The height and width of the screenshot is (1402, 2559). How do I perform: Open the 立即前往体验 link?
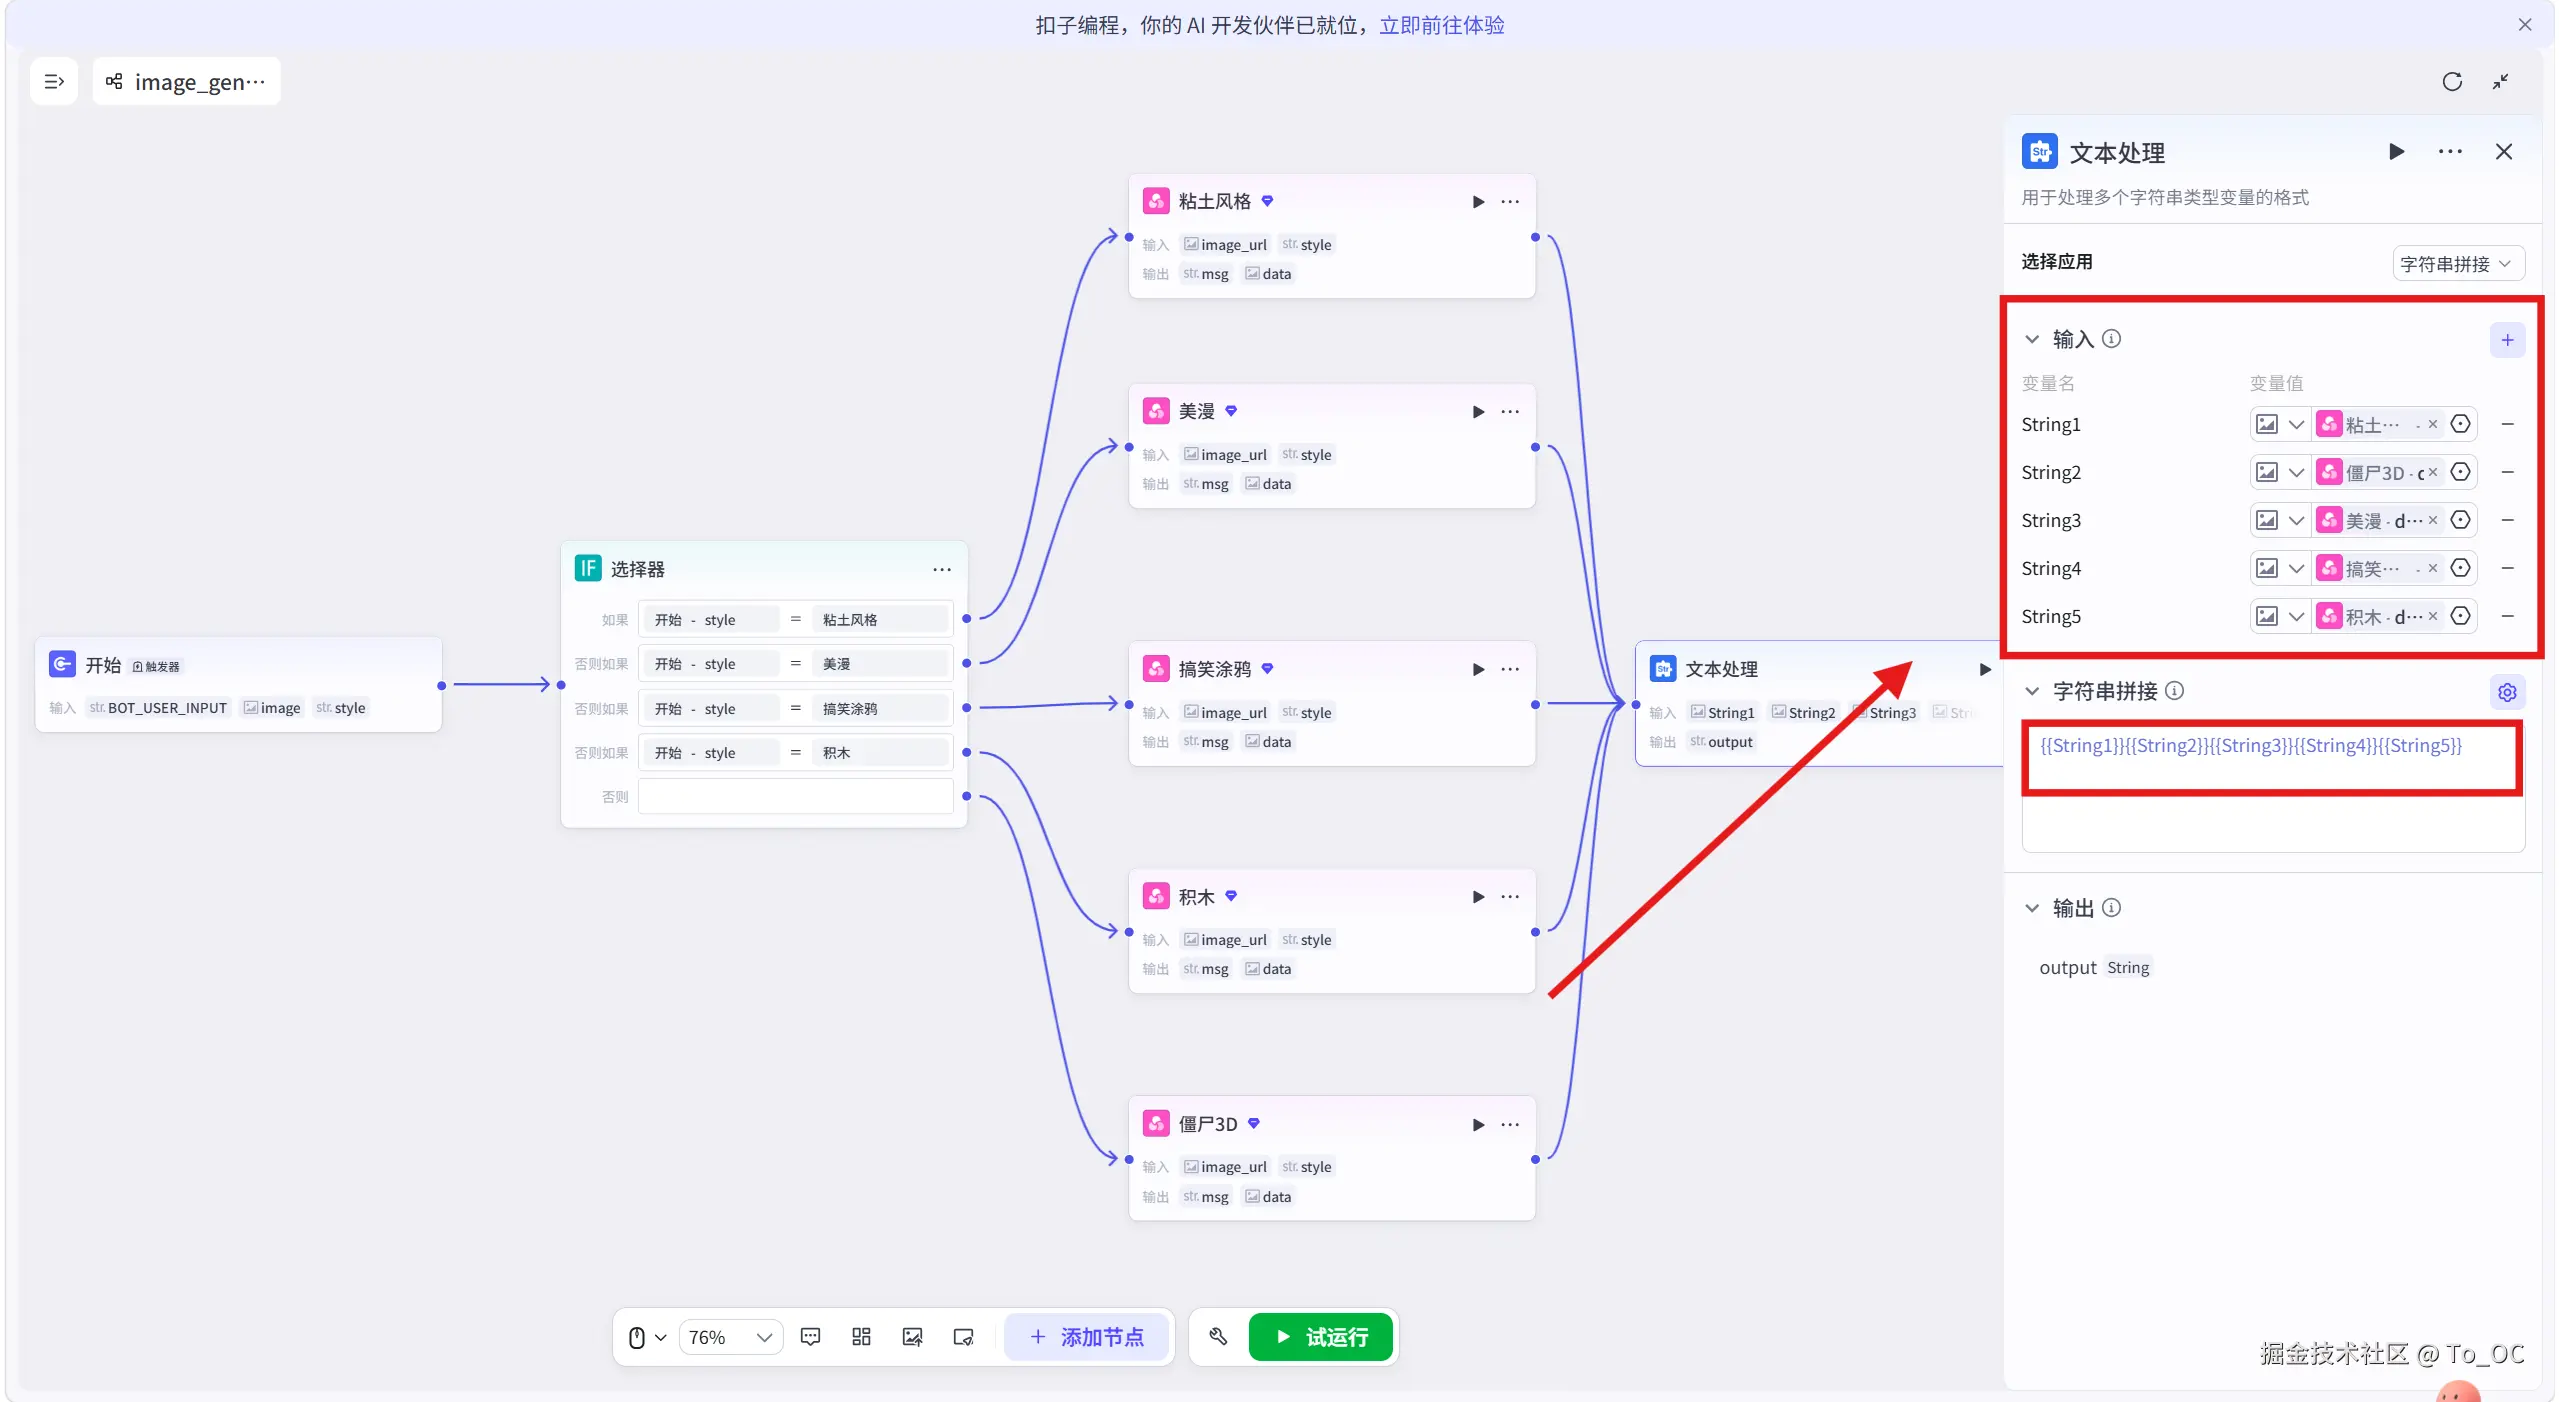tap(1441, 25)
